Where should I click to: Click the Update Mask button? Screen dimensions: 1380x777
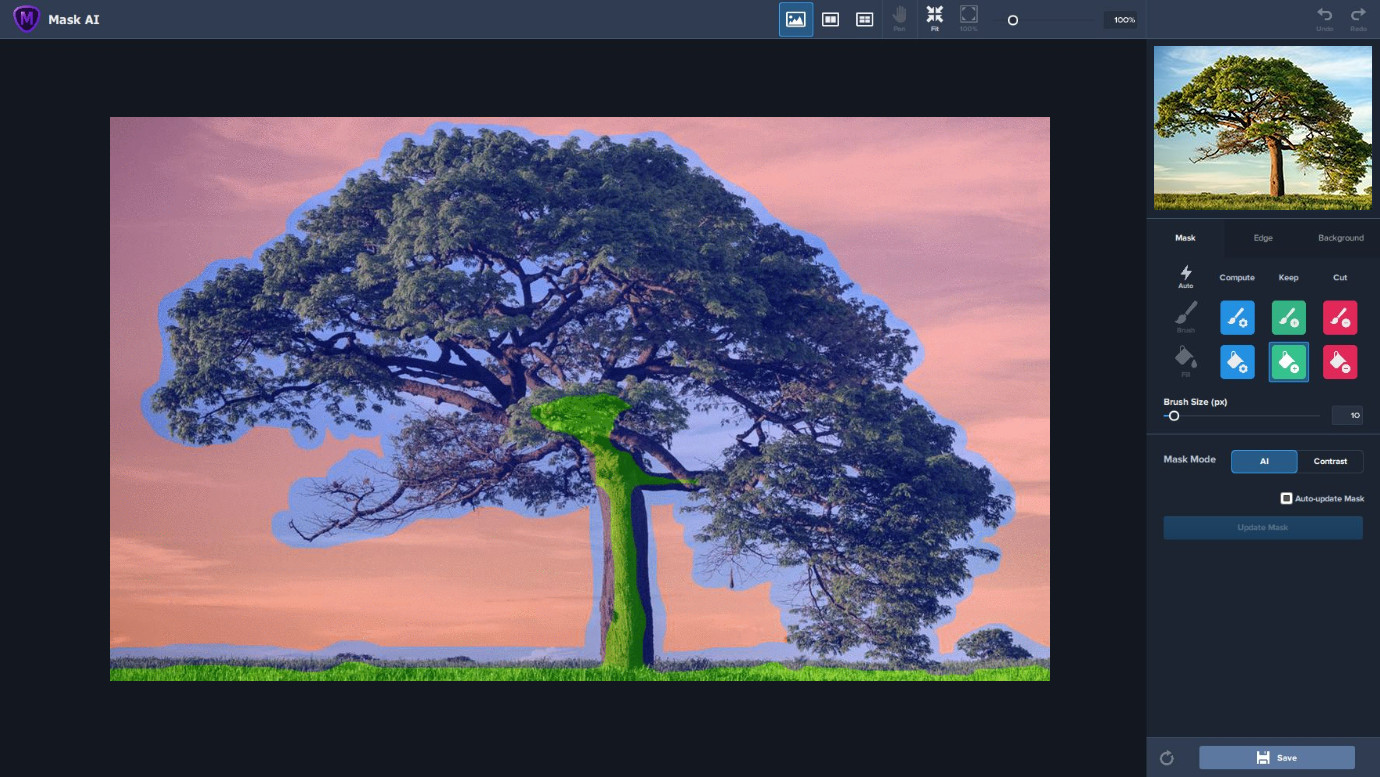pos(1263,527)
